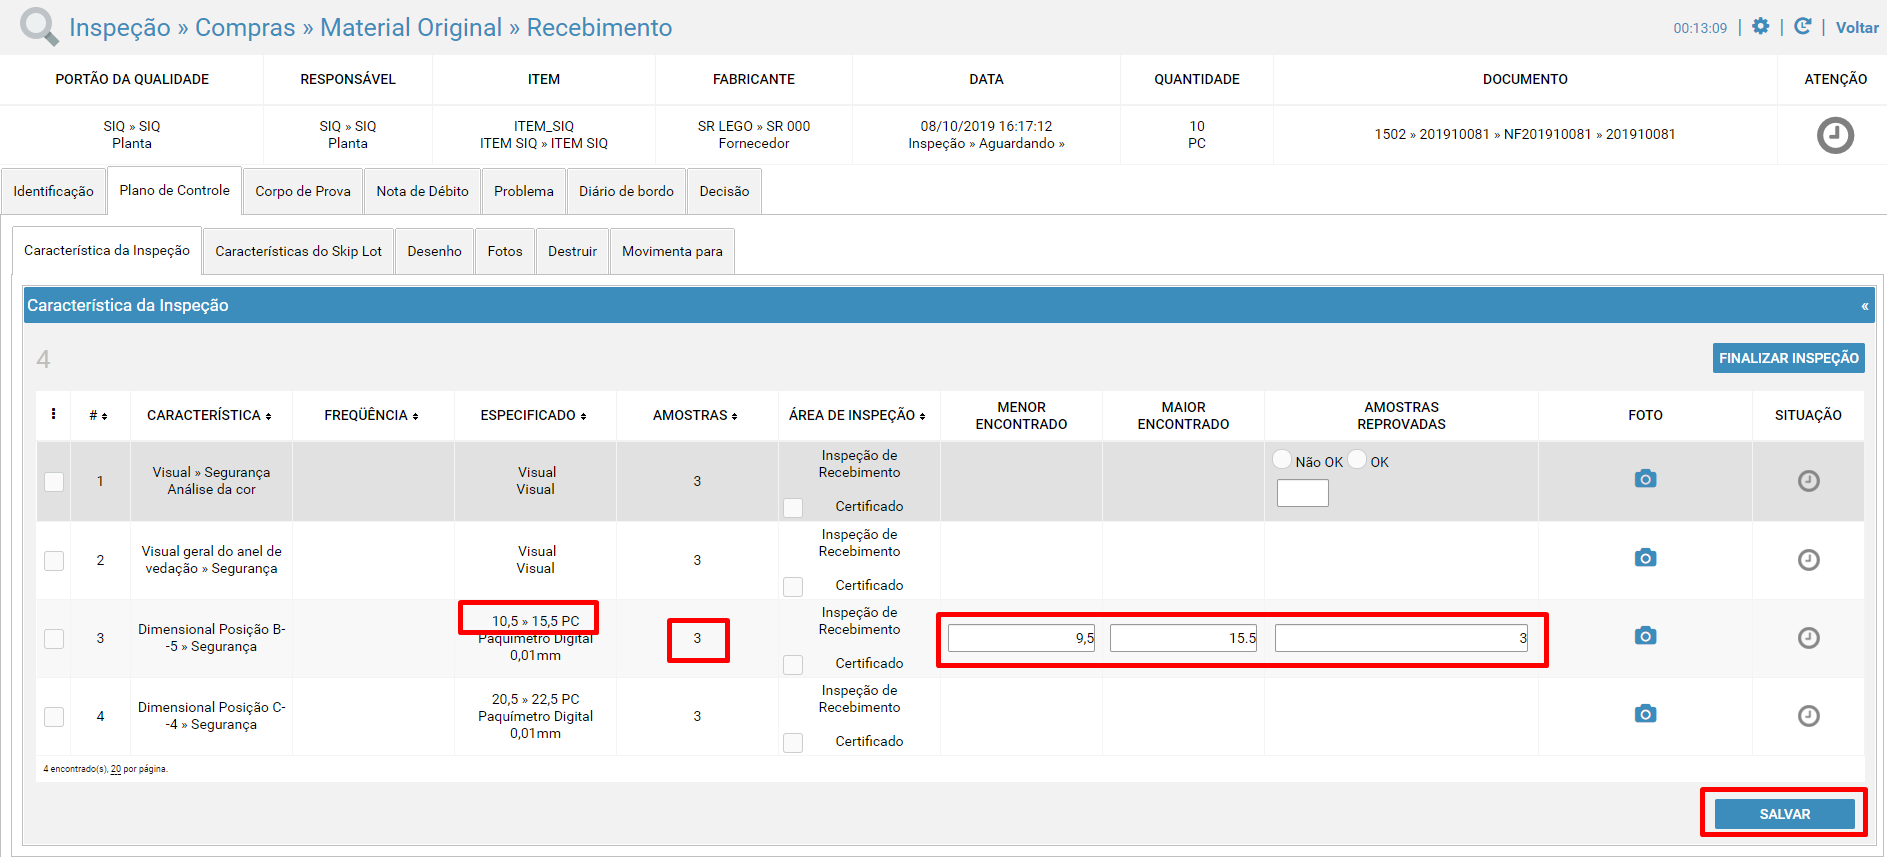Switch to the Identificação tab
This screenshot has height=857, width=1887.
tap(53, 191)
